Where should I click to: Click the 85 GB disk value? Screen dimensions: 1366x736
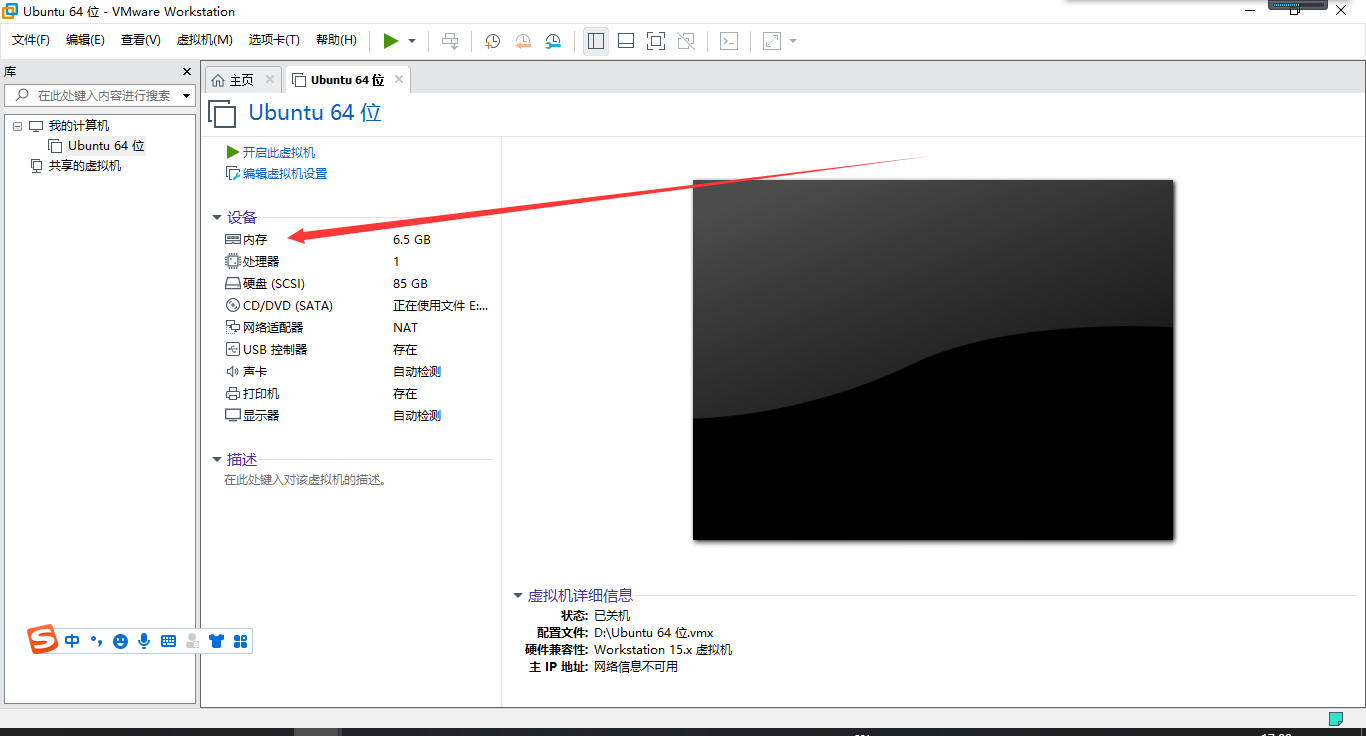tap(410, 284)
